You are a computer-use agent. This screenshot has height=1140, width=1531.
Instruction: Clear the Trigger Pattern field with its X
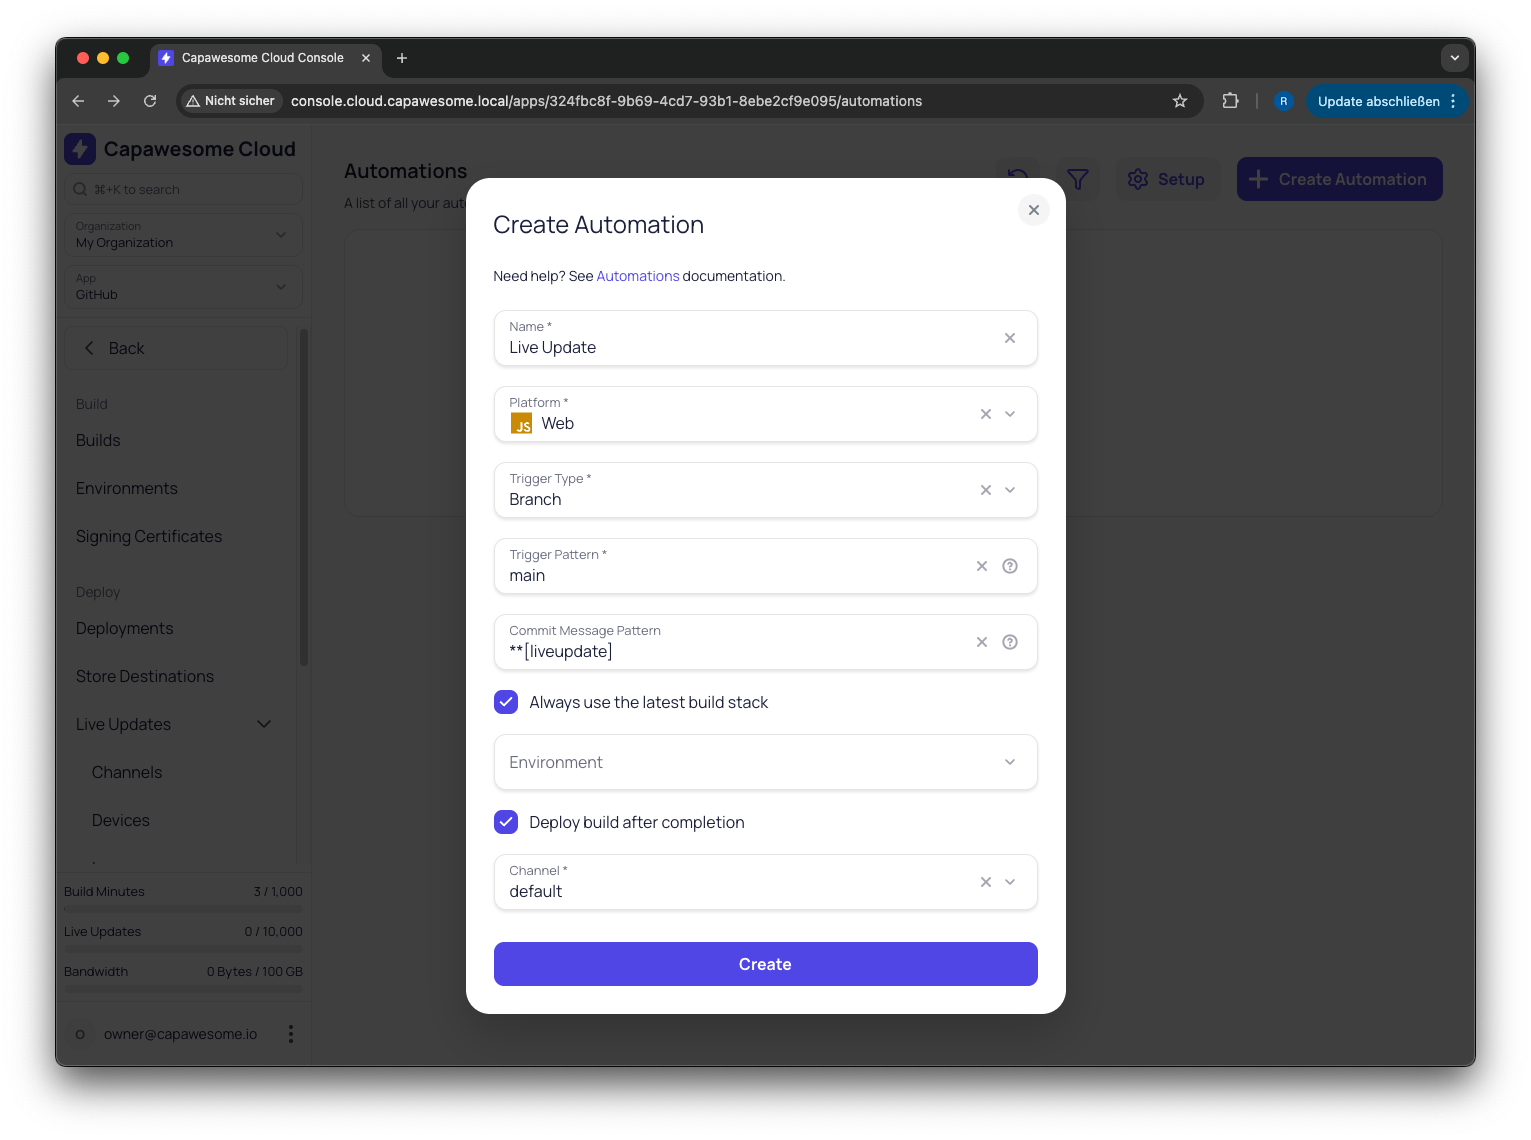click(x=981, y=565)
